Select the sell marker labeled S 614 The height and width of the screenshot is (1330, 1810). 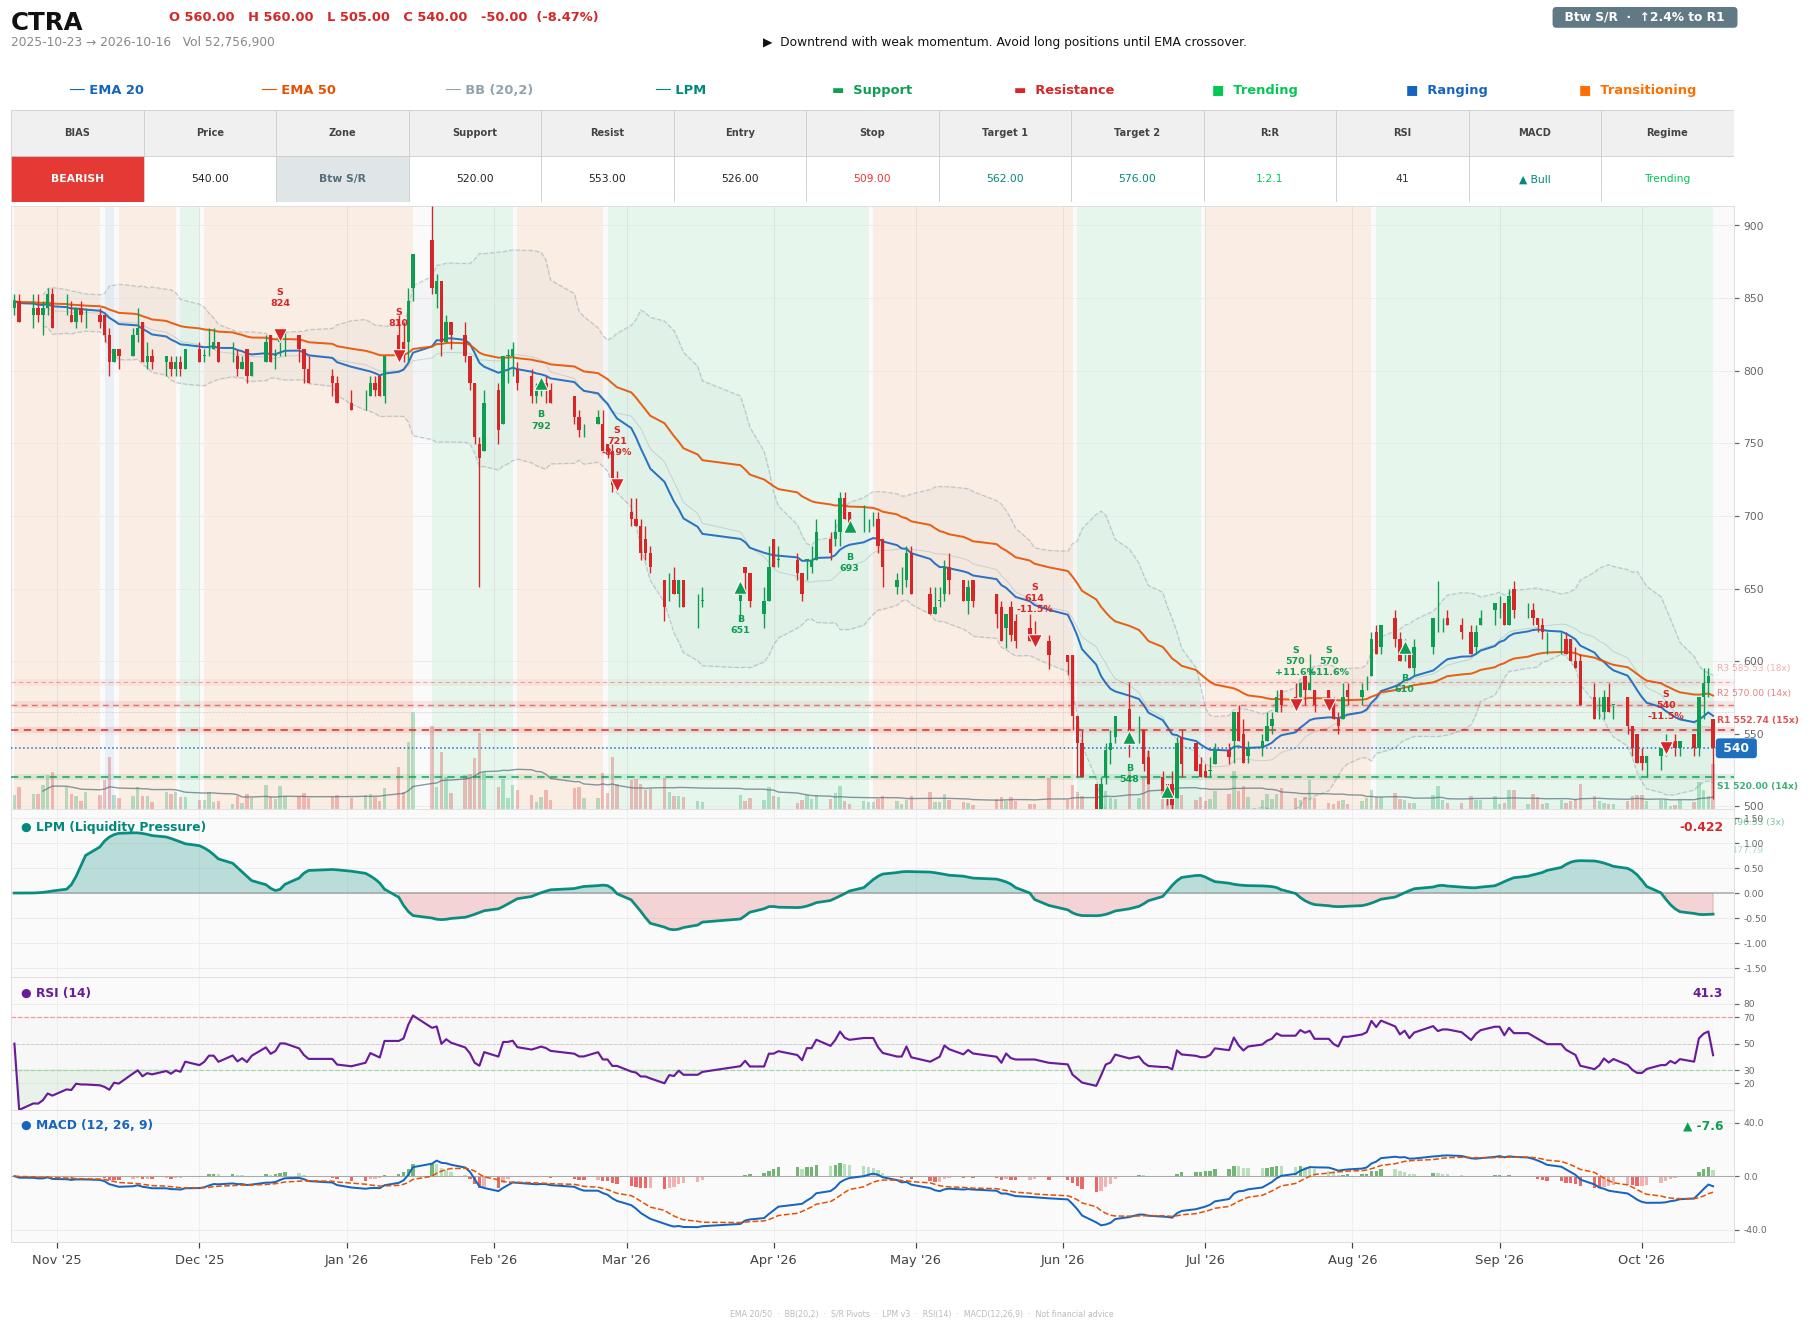pyautogui.click(x=1035, y=641)
